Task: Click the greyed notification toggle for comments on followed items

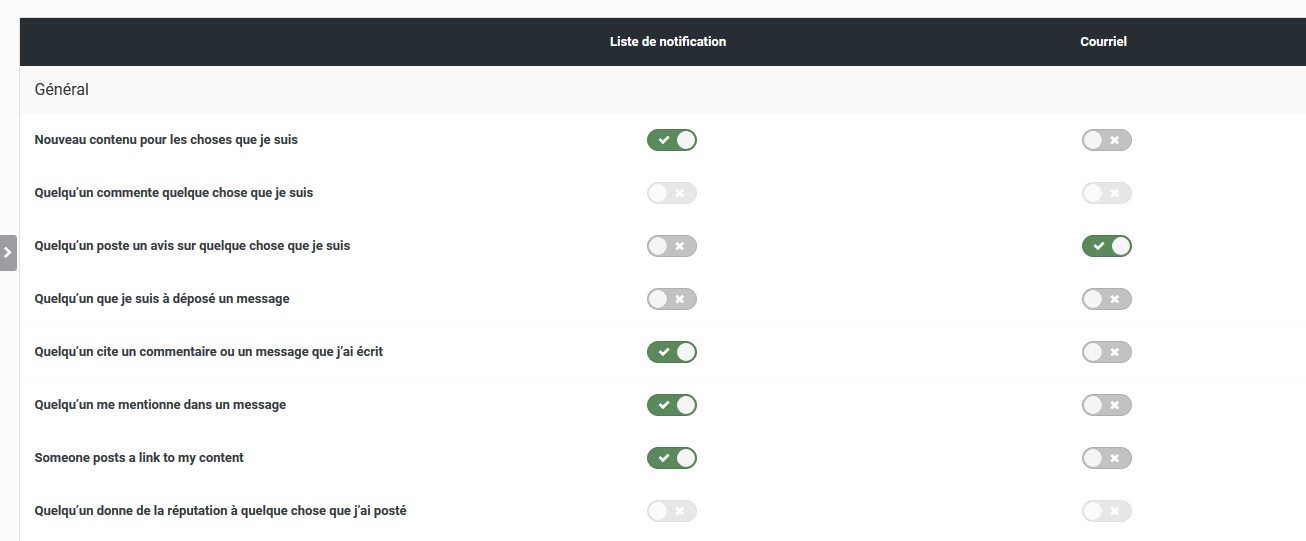Action: pyautogui.click(x=671, y=193)
